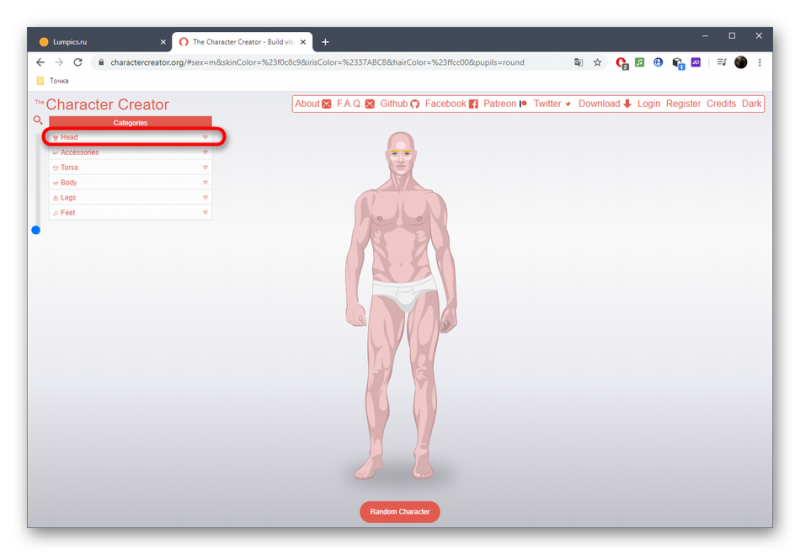
Task: Open the About link
Action: (x=313, y=104)
